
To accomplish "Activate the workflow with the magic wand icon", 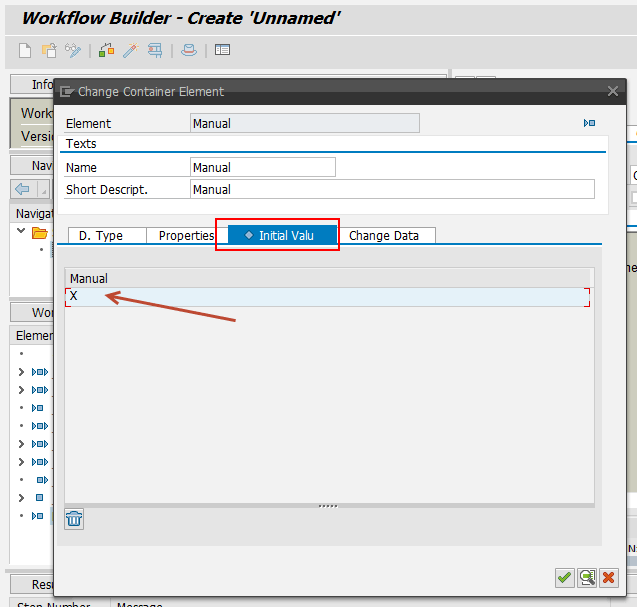I will pos(131,51).
